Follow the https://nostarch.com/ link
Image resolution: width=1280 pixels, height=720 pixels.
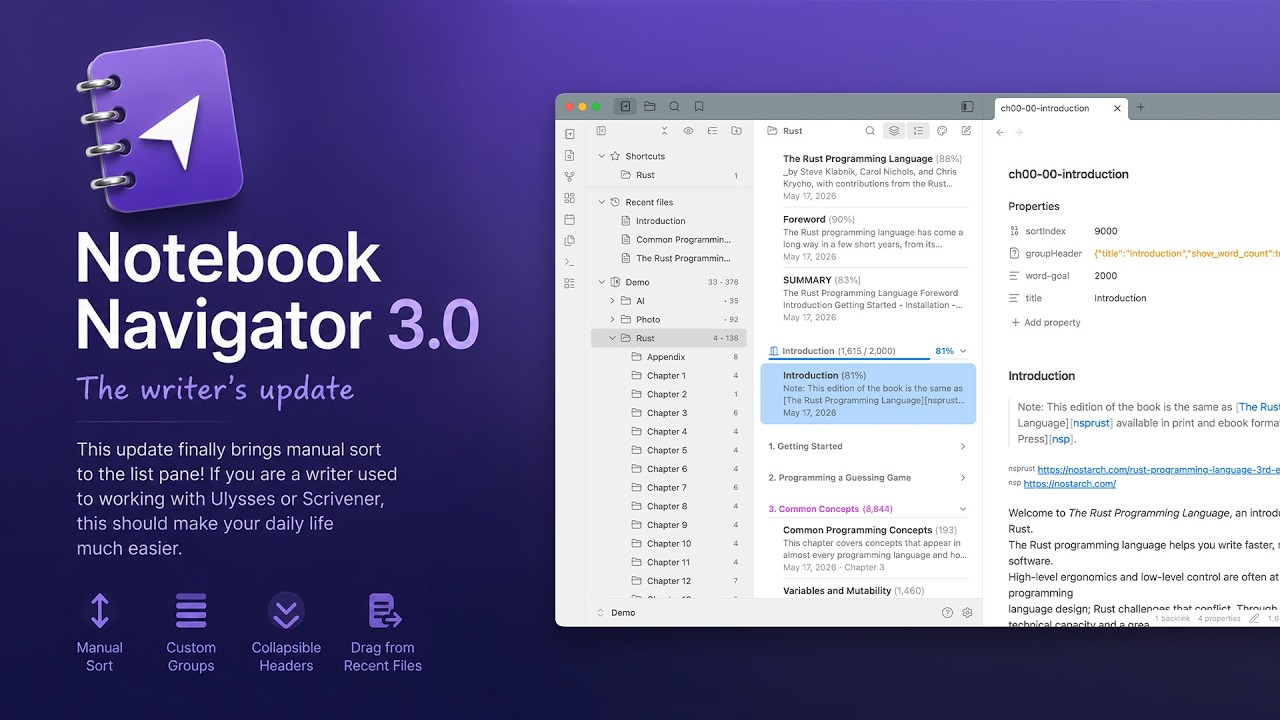pos(1069,484)
